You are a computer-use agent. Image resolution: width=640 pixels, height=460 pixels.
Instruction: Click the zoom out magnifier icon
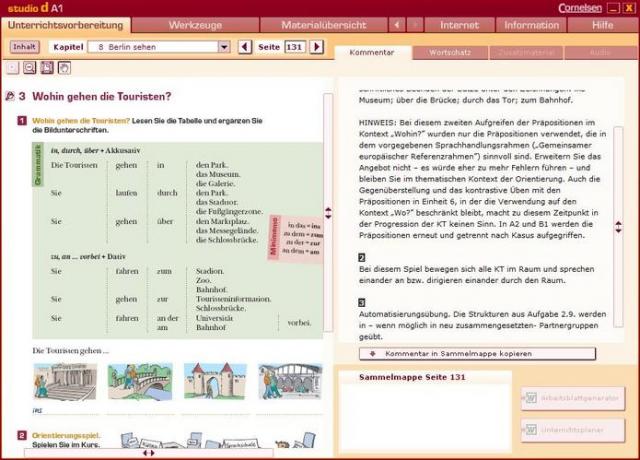tap(30, 67)
